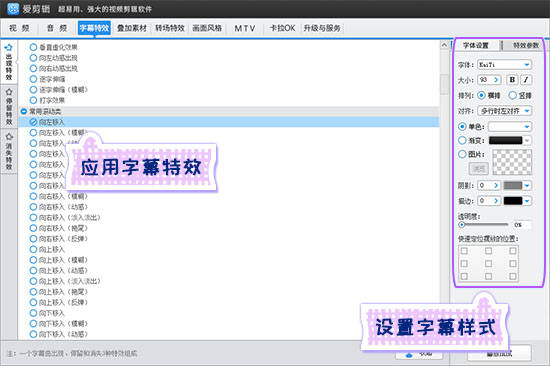Open the 字体 KaiTi font dropdown
Viewport: 550px width, 366px height.
504,65
